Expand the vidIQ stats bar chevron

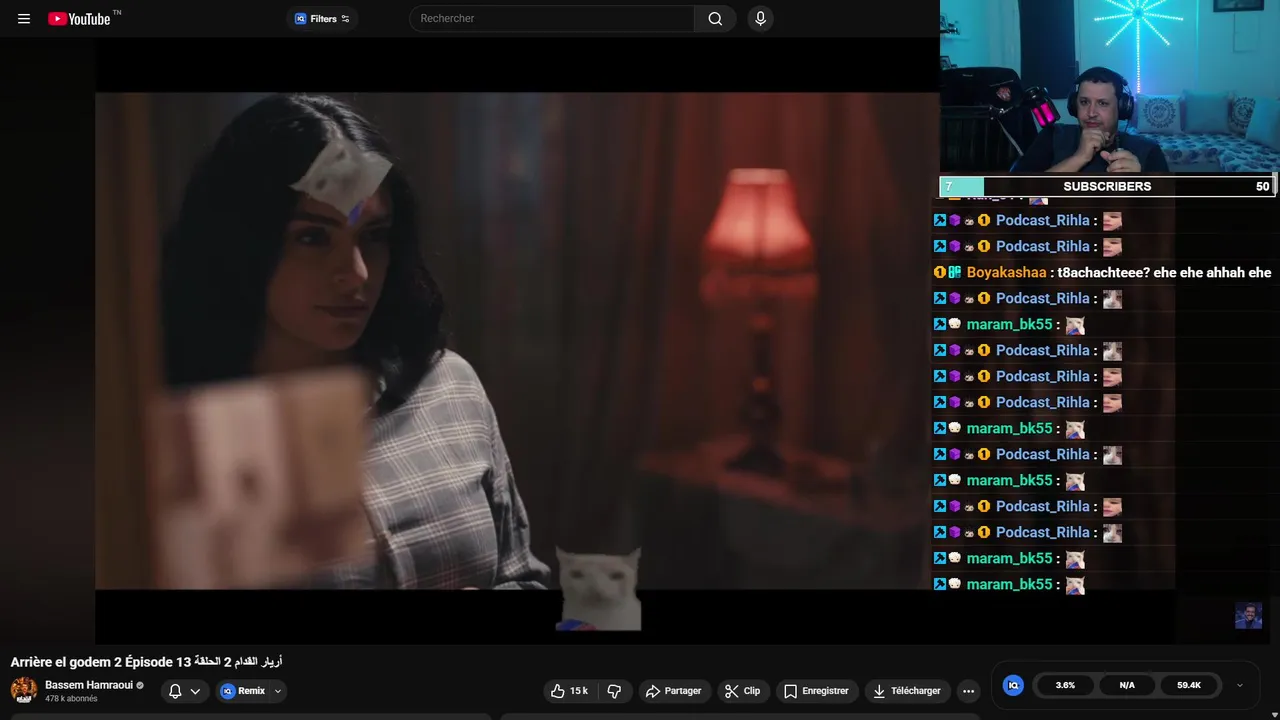coord(1240,685)
